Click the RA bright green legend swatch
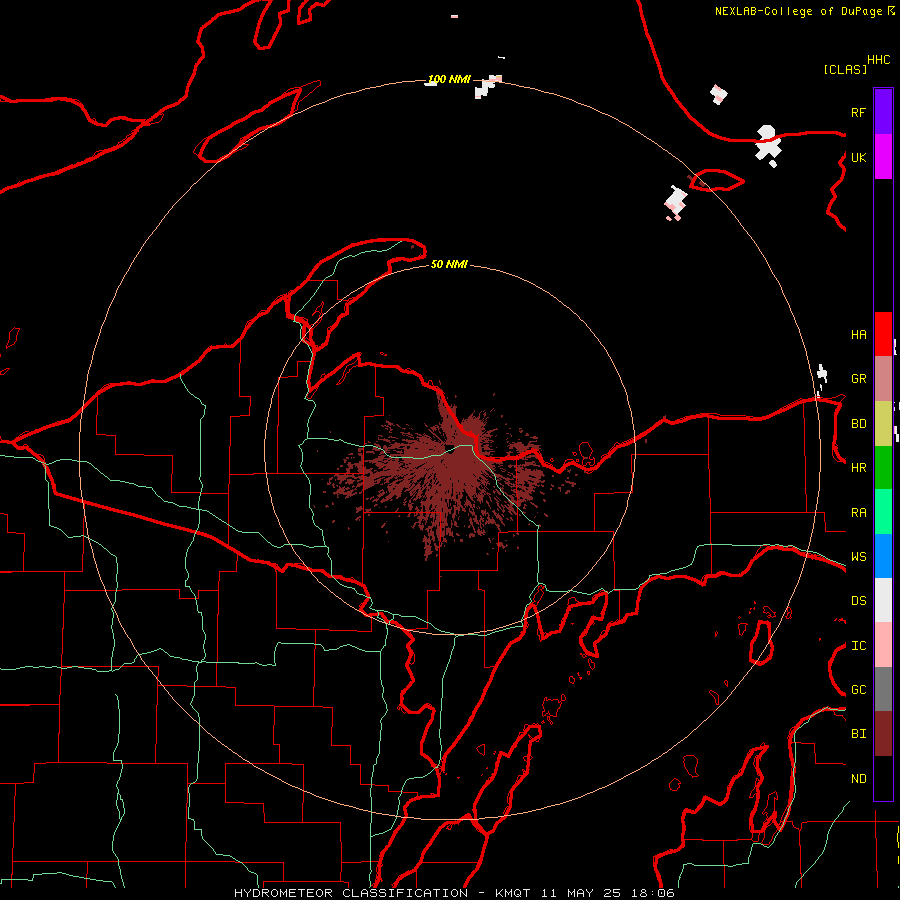The width and height of the screenshot is (900, 900). pos(883,512)
